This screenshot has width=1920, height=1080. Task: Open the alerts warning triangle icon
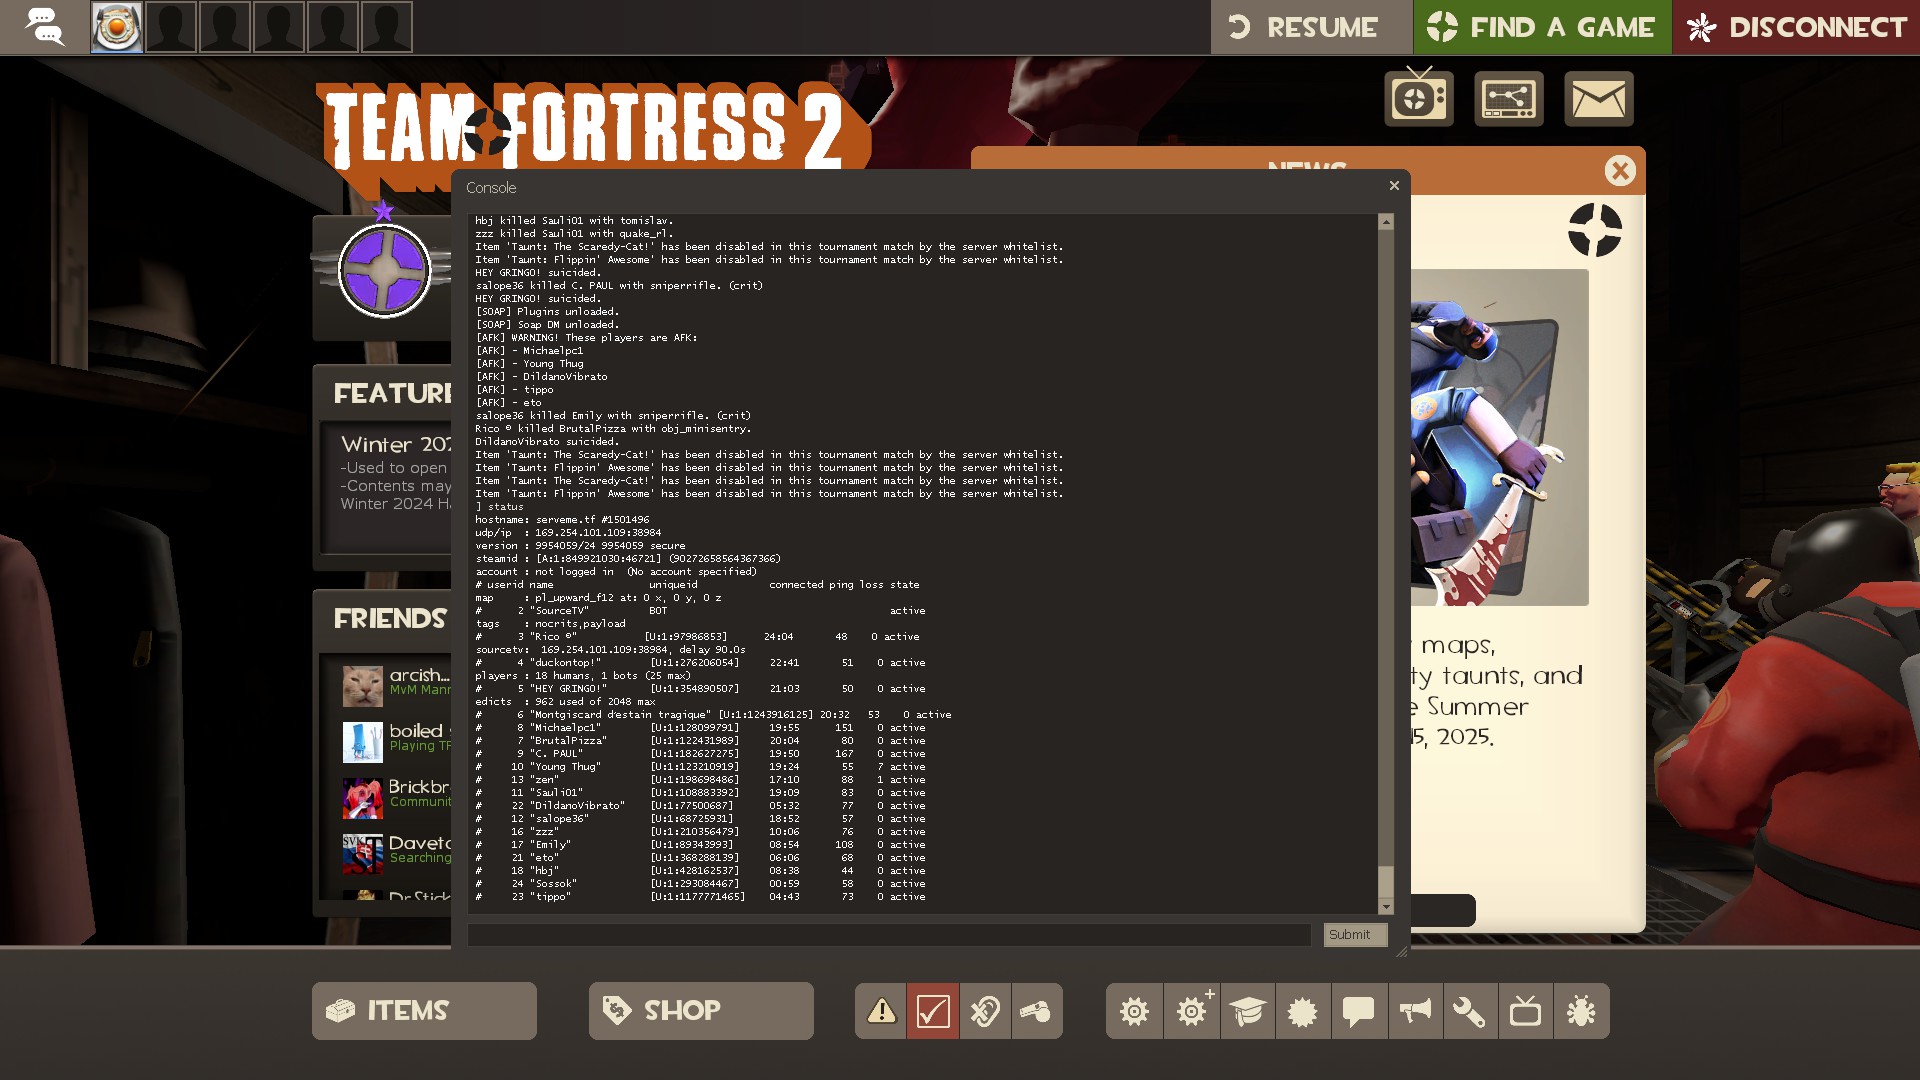pyautogui.click(x=881, y=1011)
